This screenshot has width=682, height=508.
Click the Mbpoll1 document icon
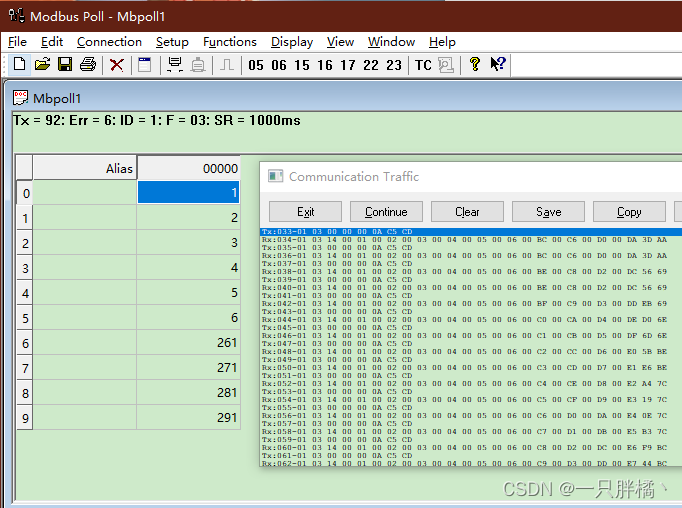(20, 98)
